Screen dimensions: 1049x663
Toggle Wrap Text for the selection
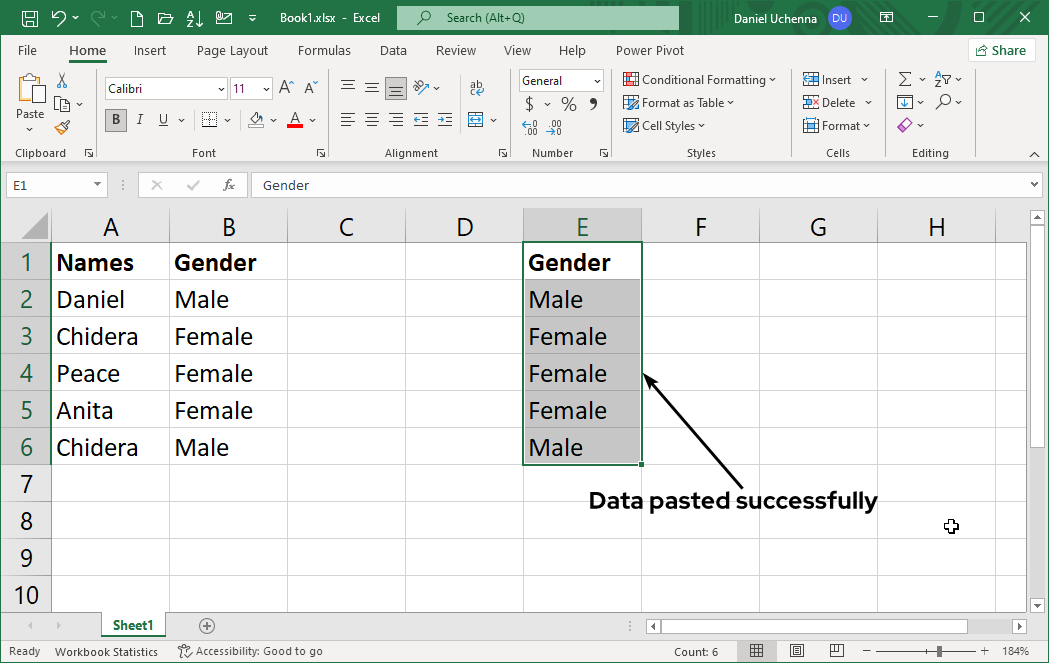pyautogui.click(x=476, y=88)
